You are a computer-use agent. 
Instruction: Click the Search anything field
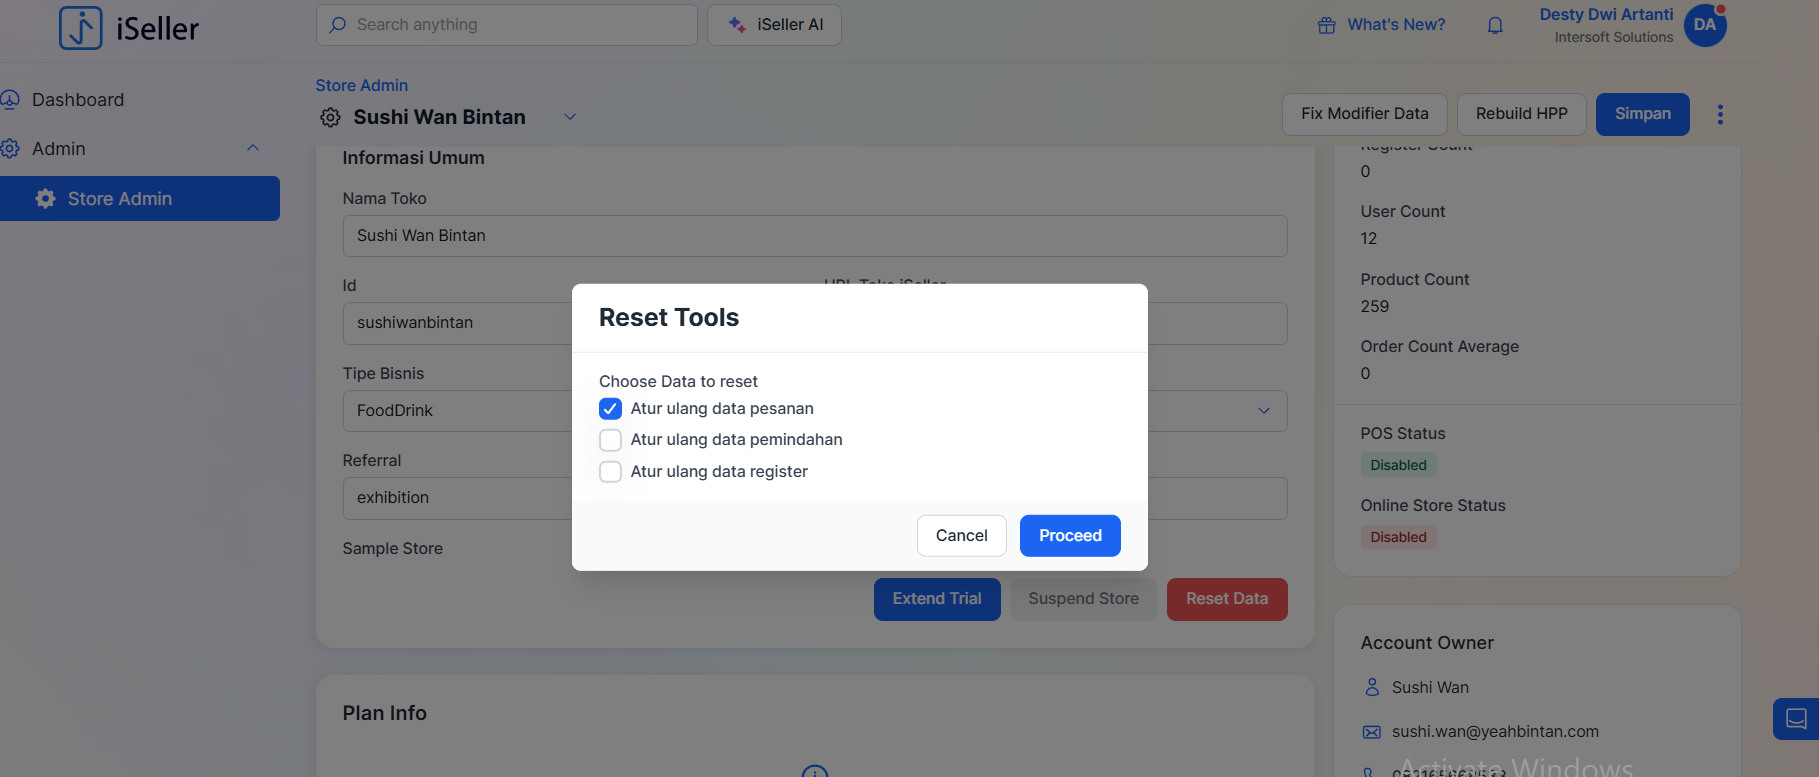506,25
